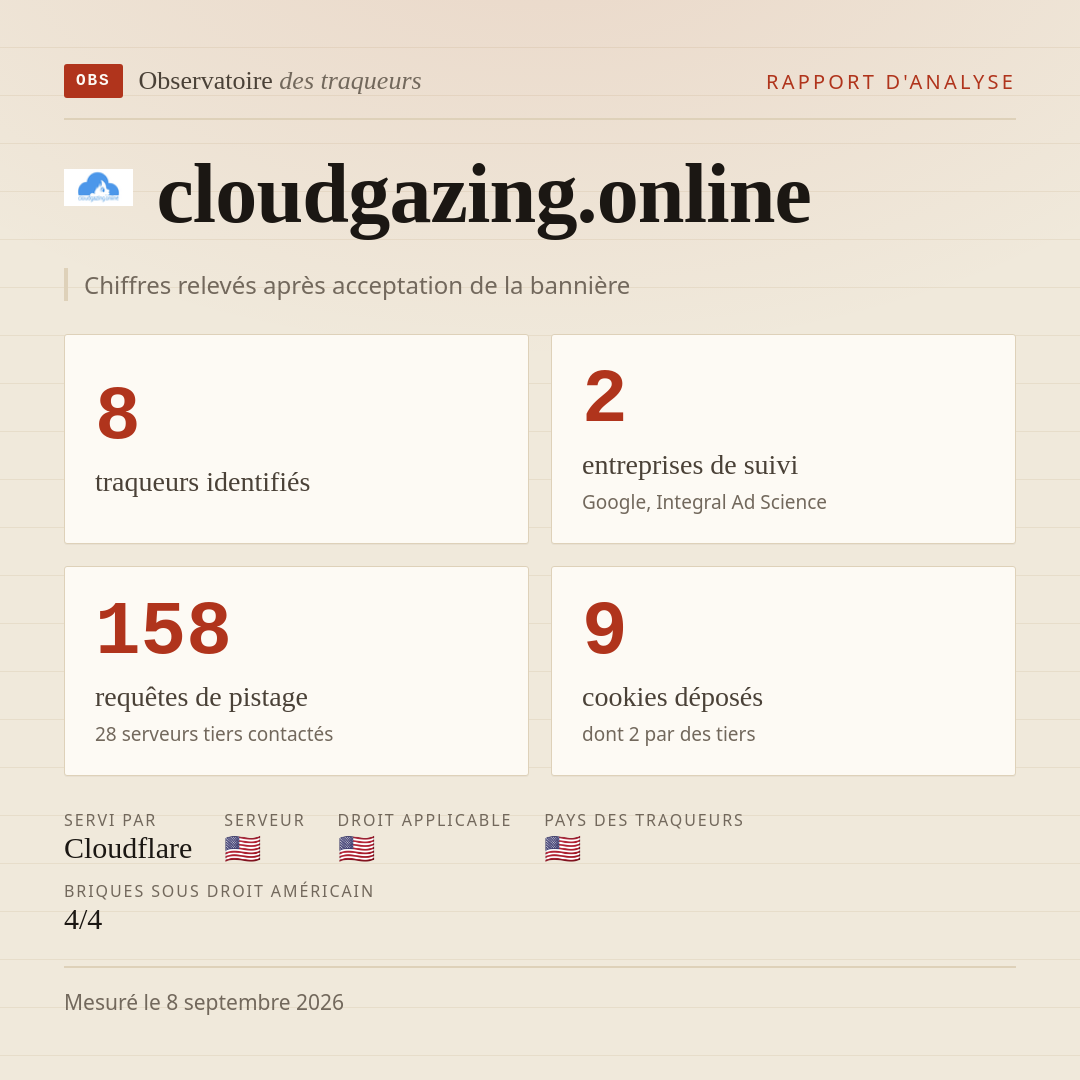1080x1080 pixels.
Task: Click 'Google, Integral Ad Science' text
Action: [704, 502]
